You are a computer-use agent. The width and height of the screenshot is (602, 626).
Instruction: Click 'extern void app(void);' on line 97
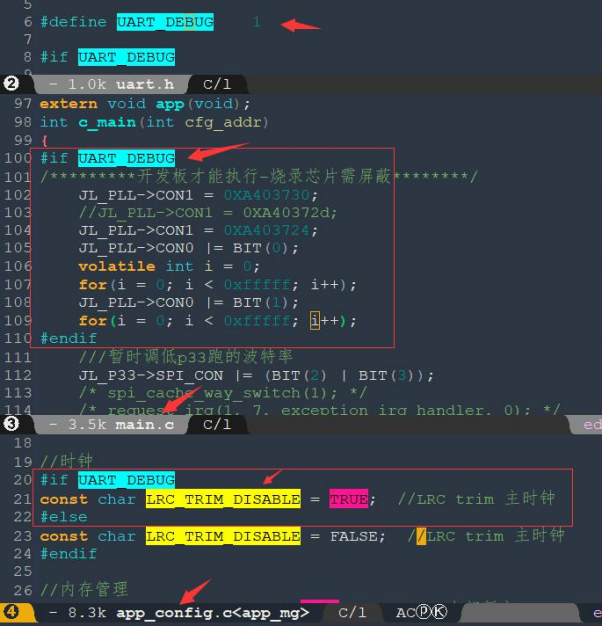145,104
